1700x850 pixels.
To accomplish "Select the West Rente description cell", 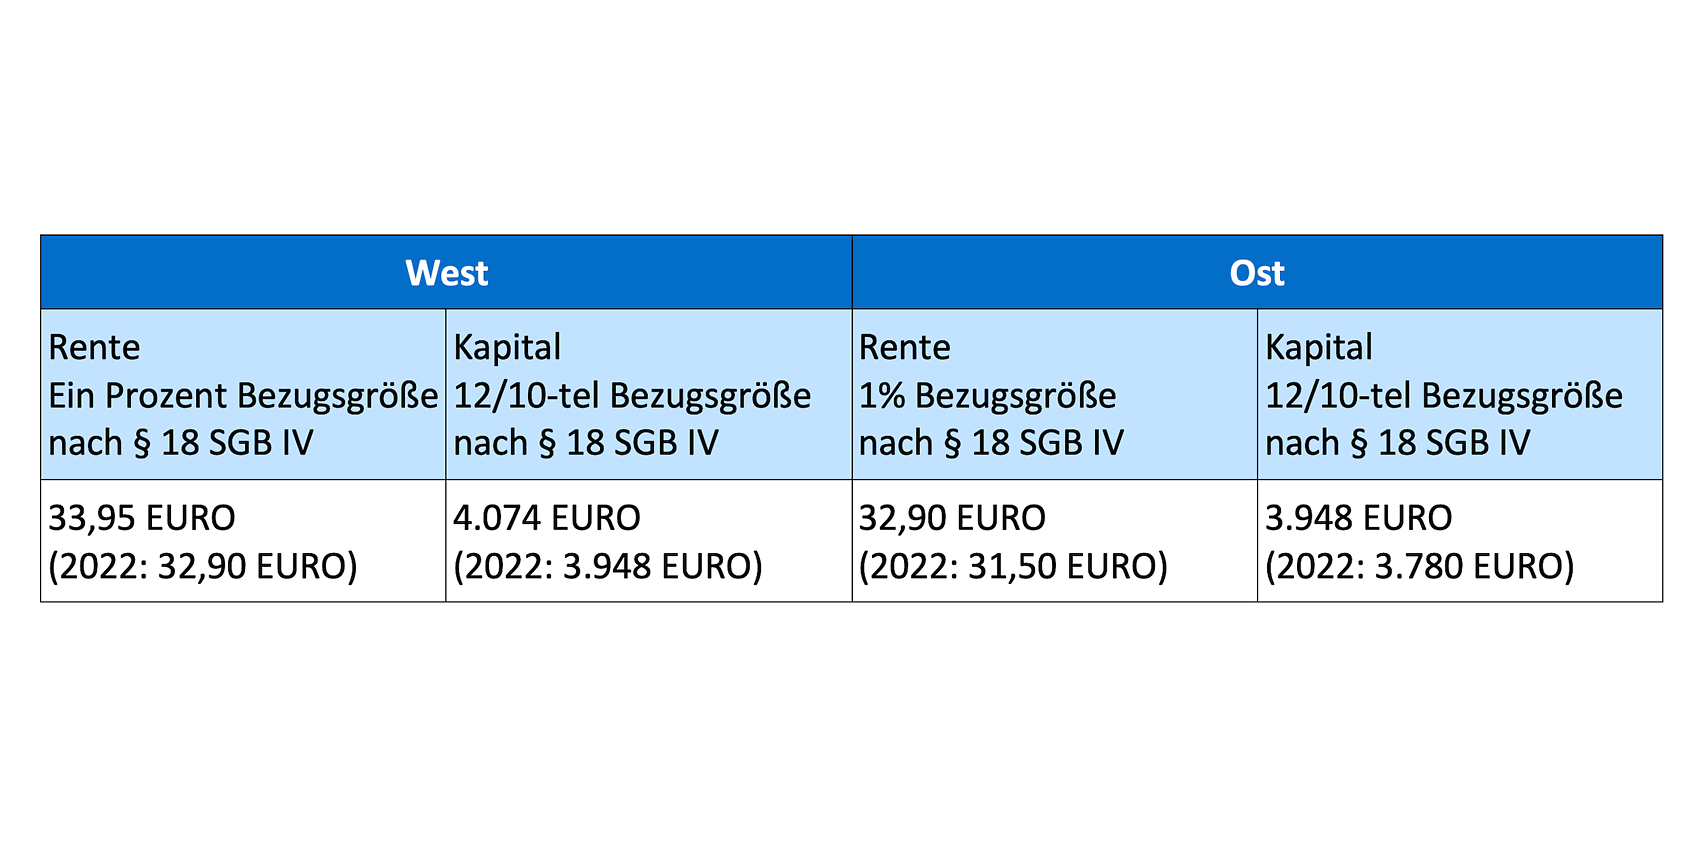I will 243,394.
